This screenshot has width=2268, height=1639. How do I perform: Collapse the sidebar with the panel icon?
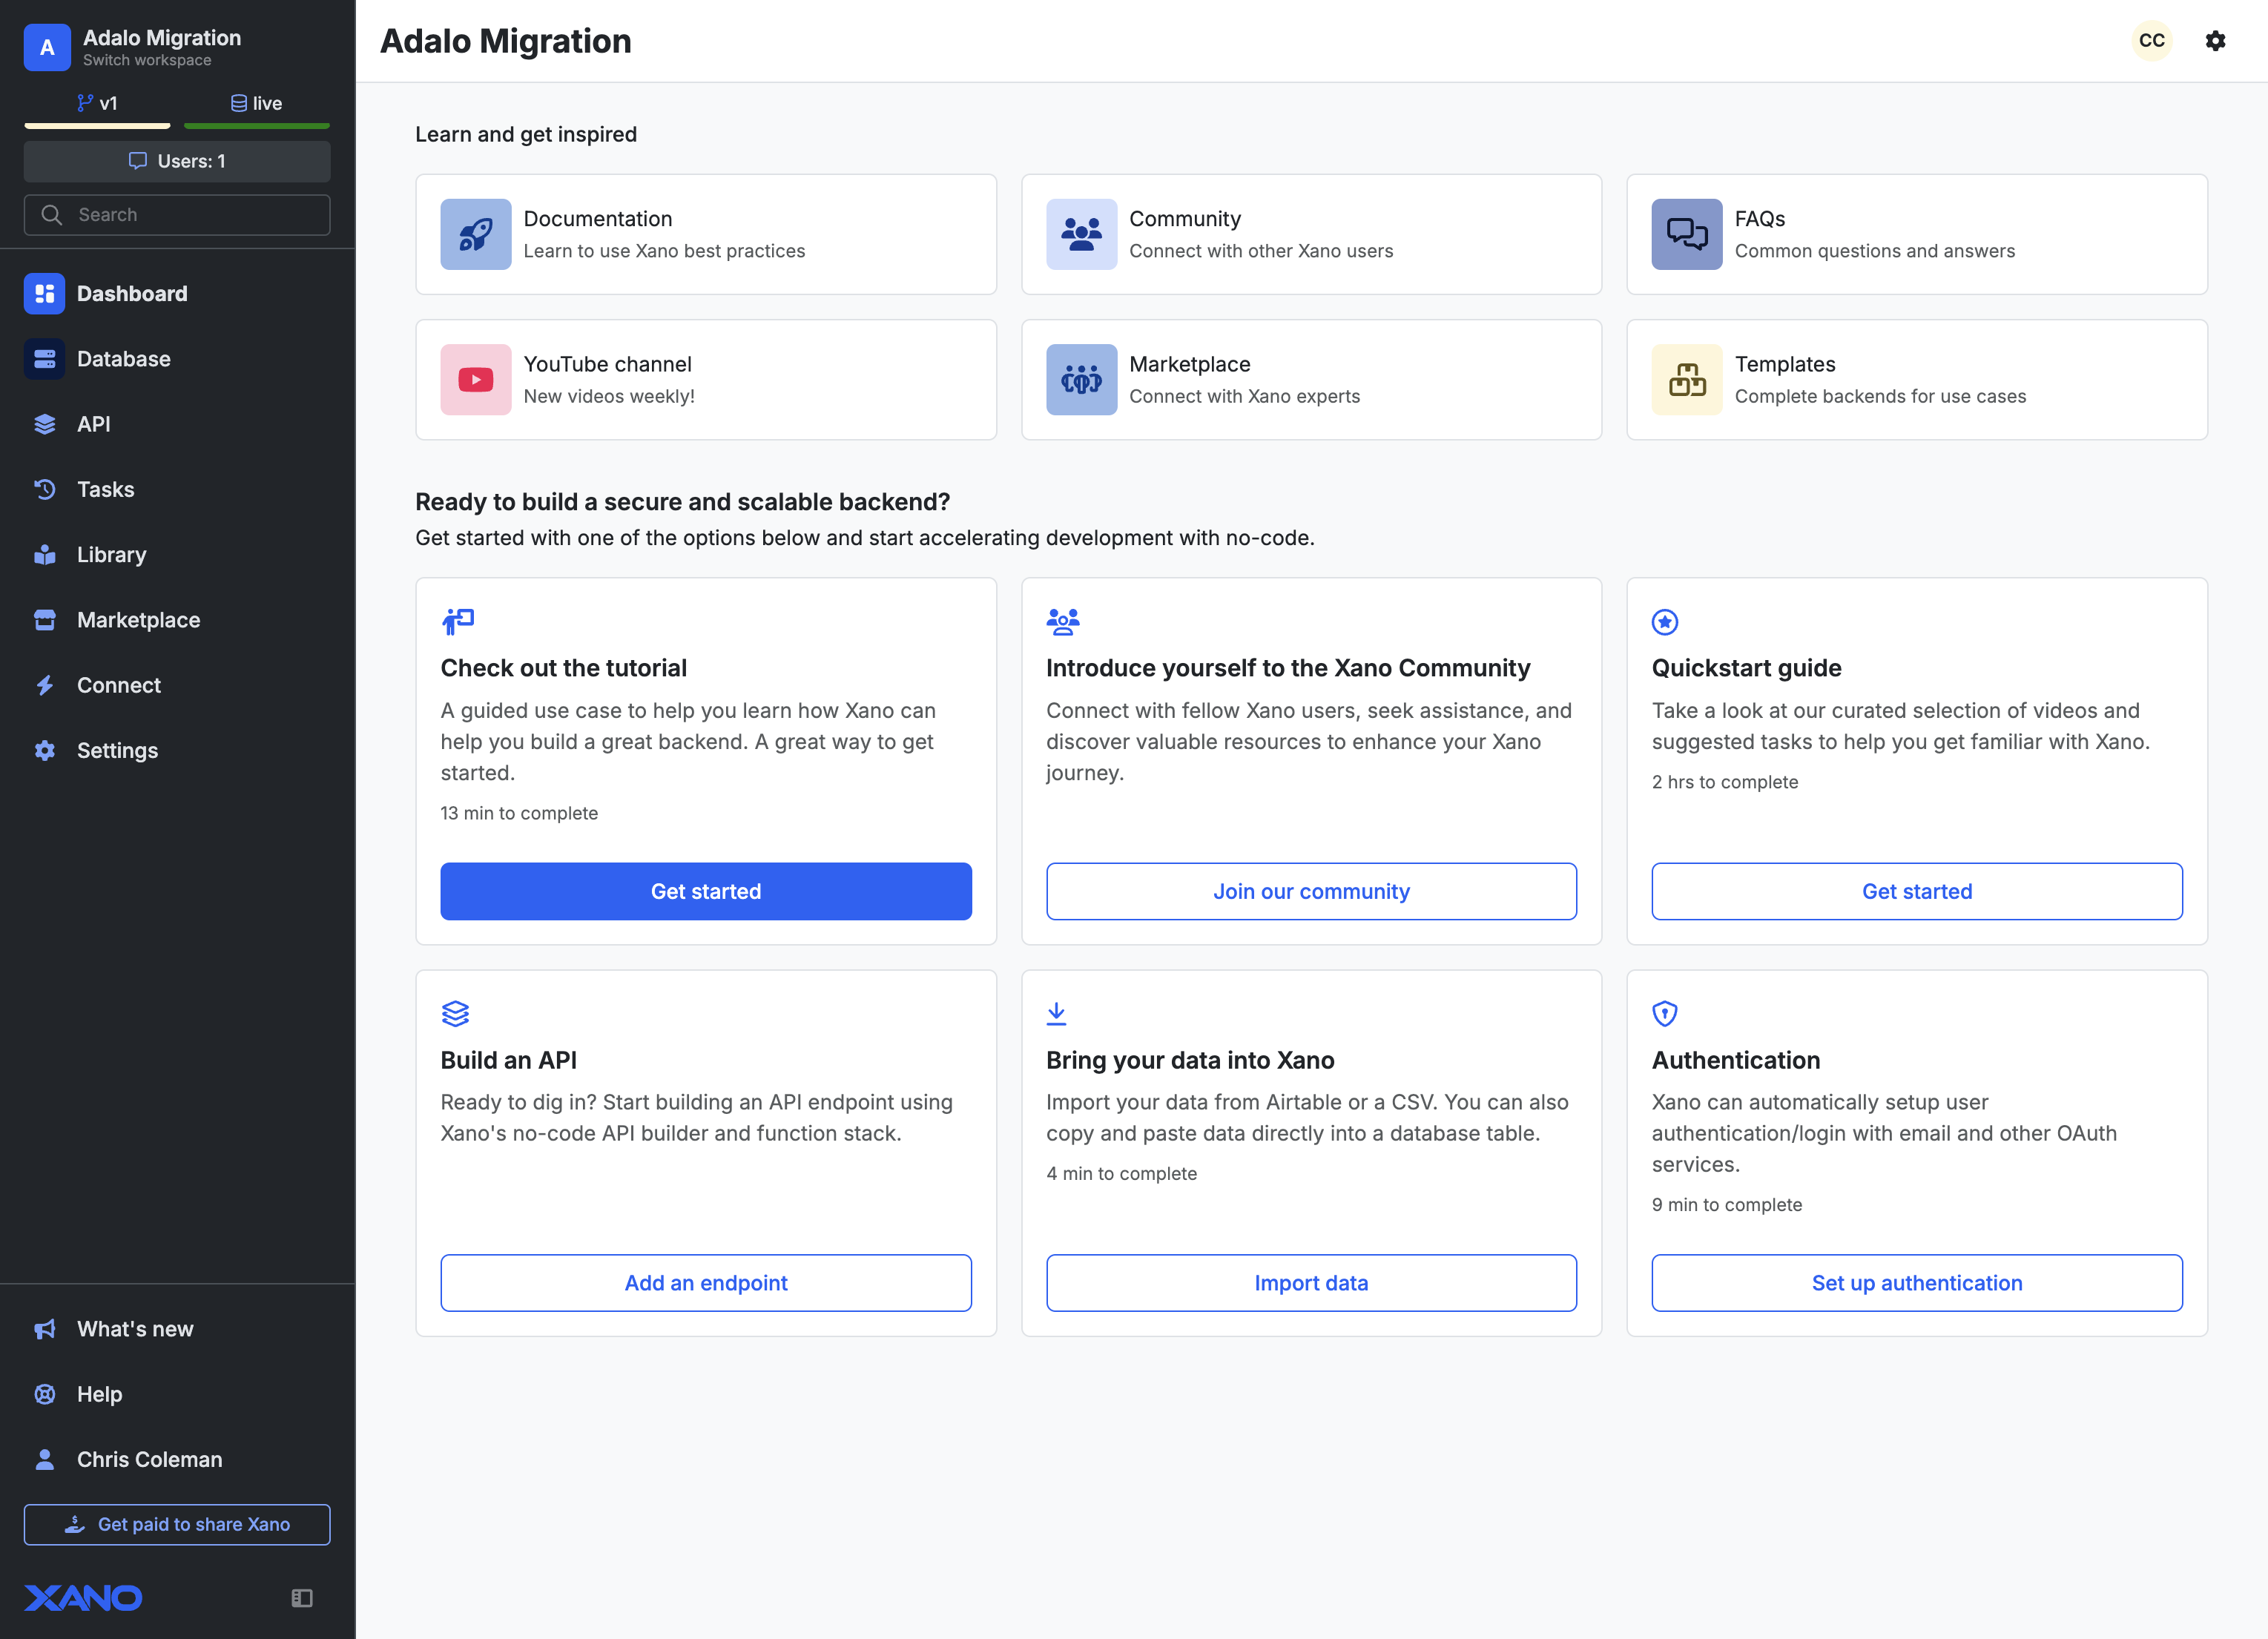302,1598
